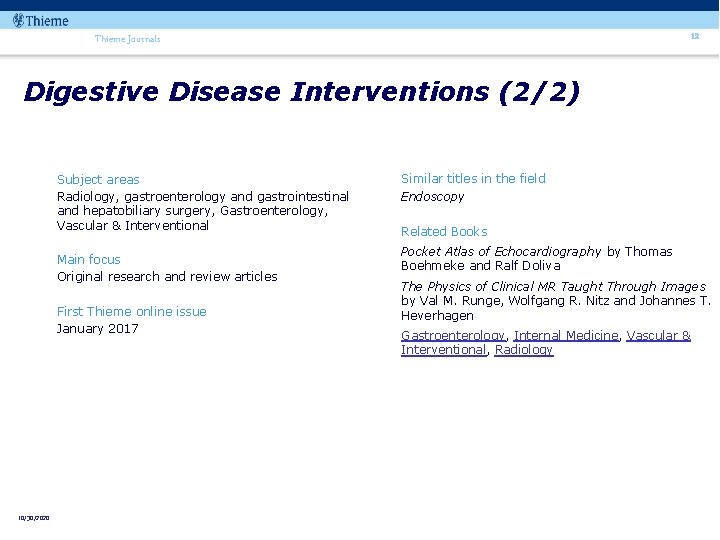Screen dimensions: 720x540
Task: Click 'The Physics of Clinical MR Taught Through Images'
Action: [553, 287]
